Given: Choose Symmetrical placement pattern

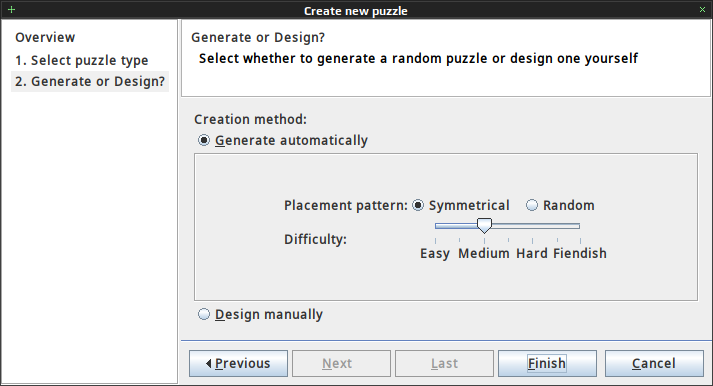Looking at the screenshot, I should pyautogui.click(x=418, y=205).
